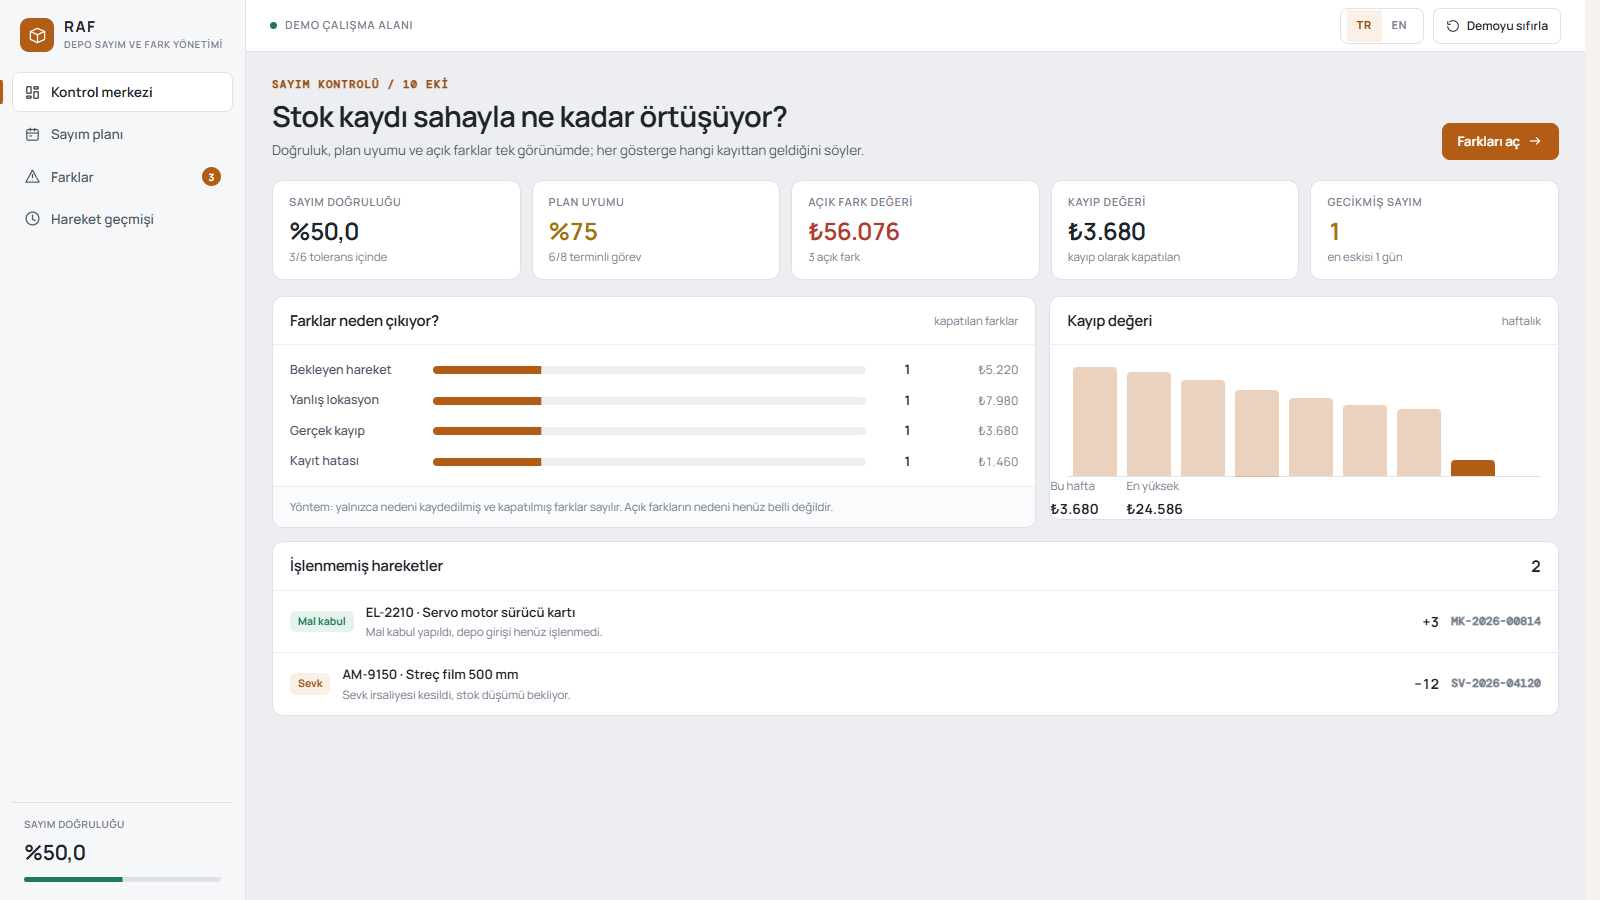Switch language to TR
1600x900 pixels.
pos(1364,26)
